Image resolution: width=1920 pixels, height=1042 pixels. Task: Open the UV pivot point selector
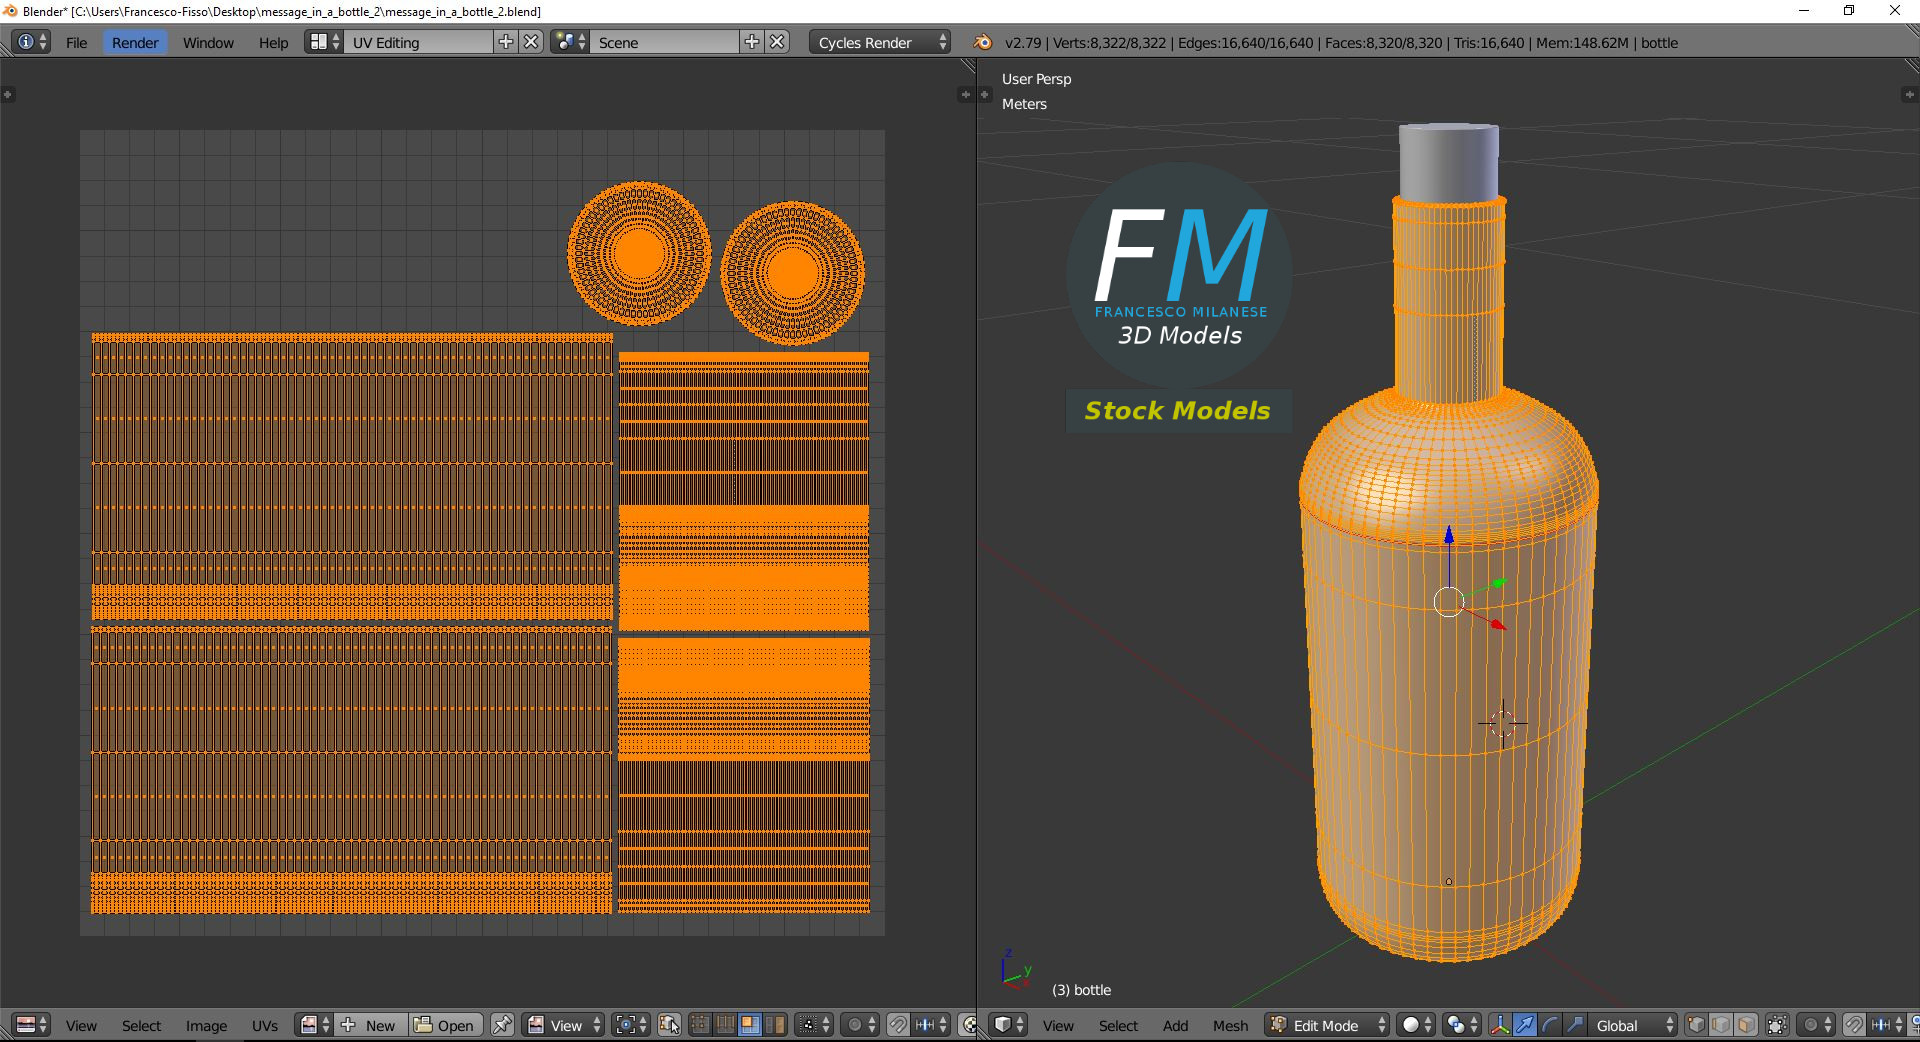[x=631, y=1025]
